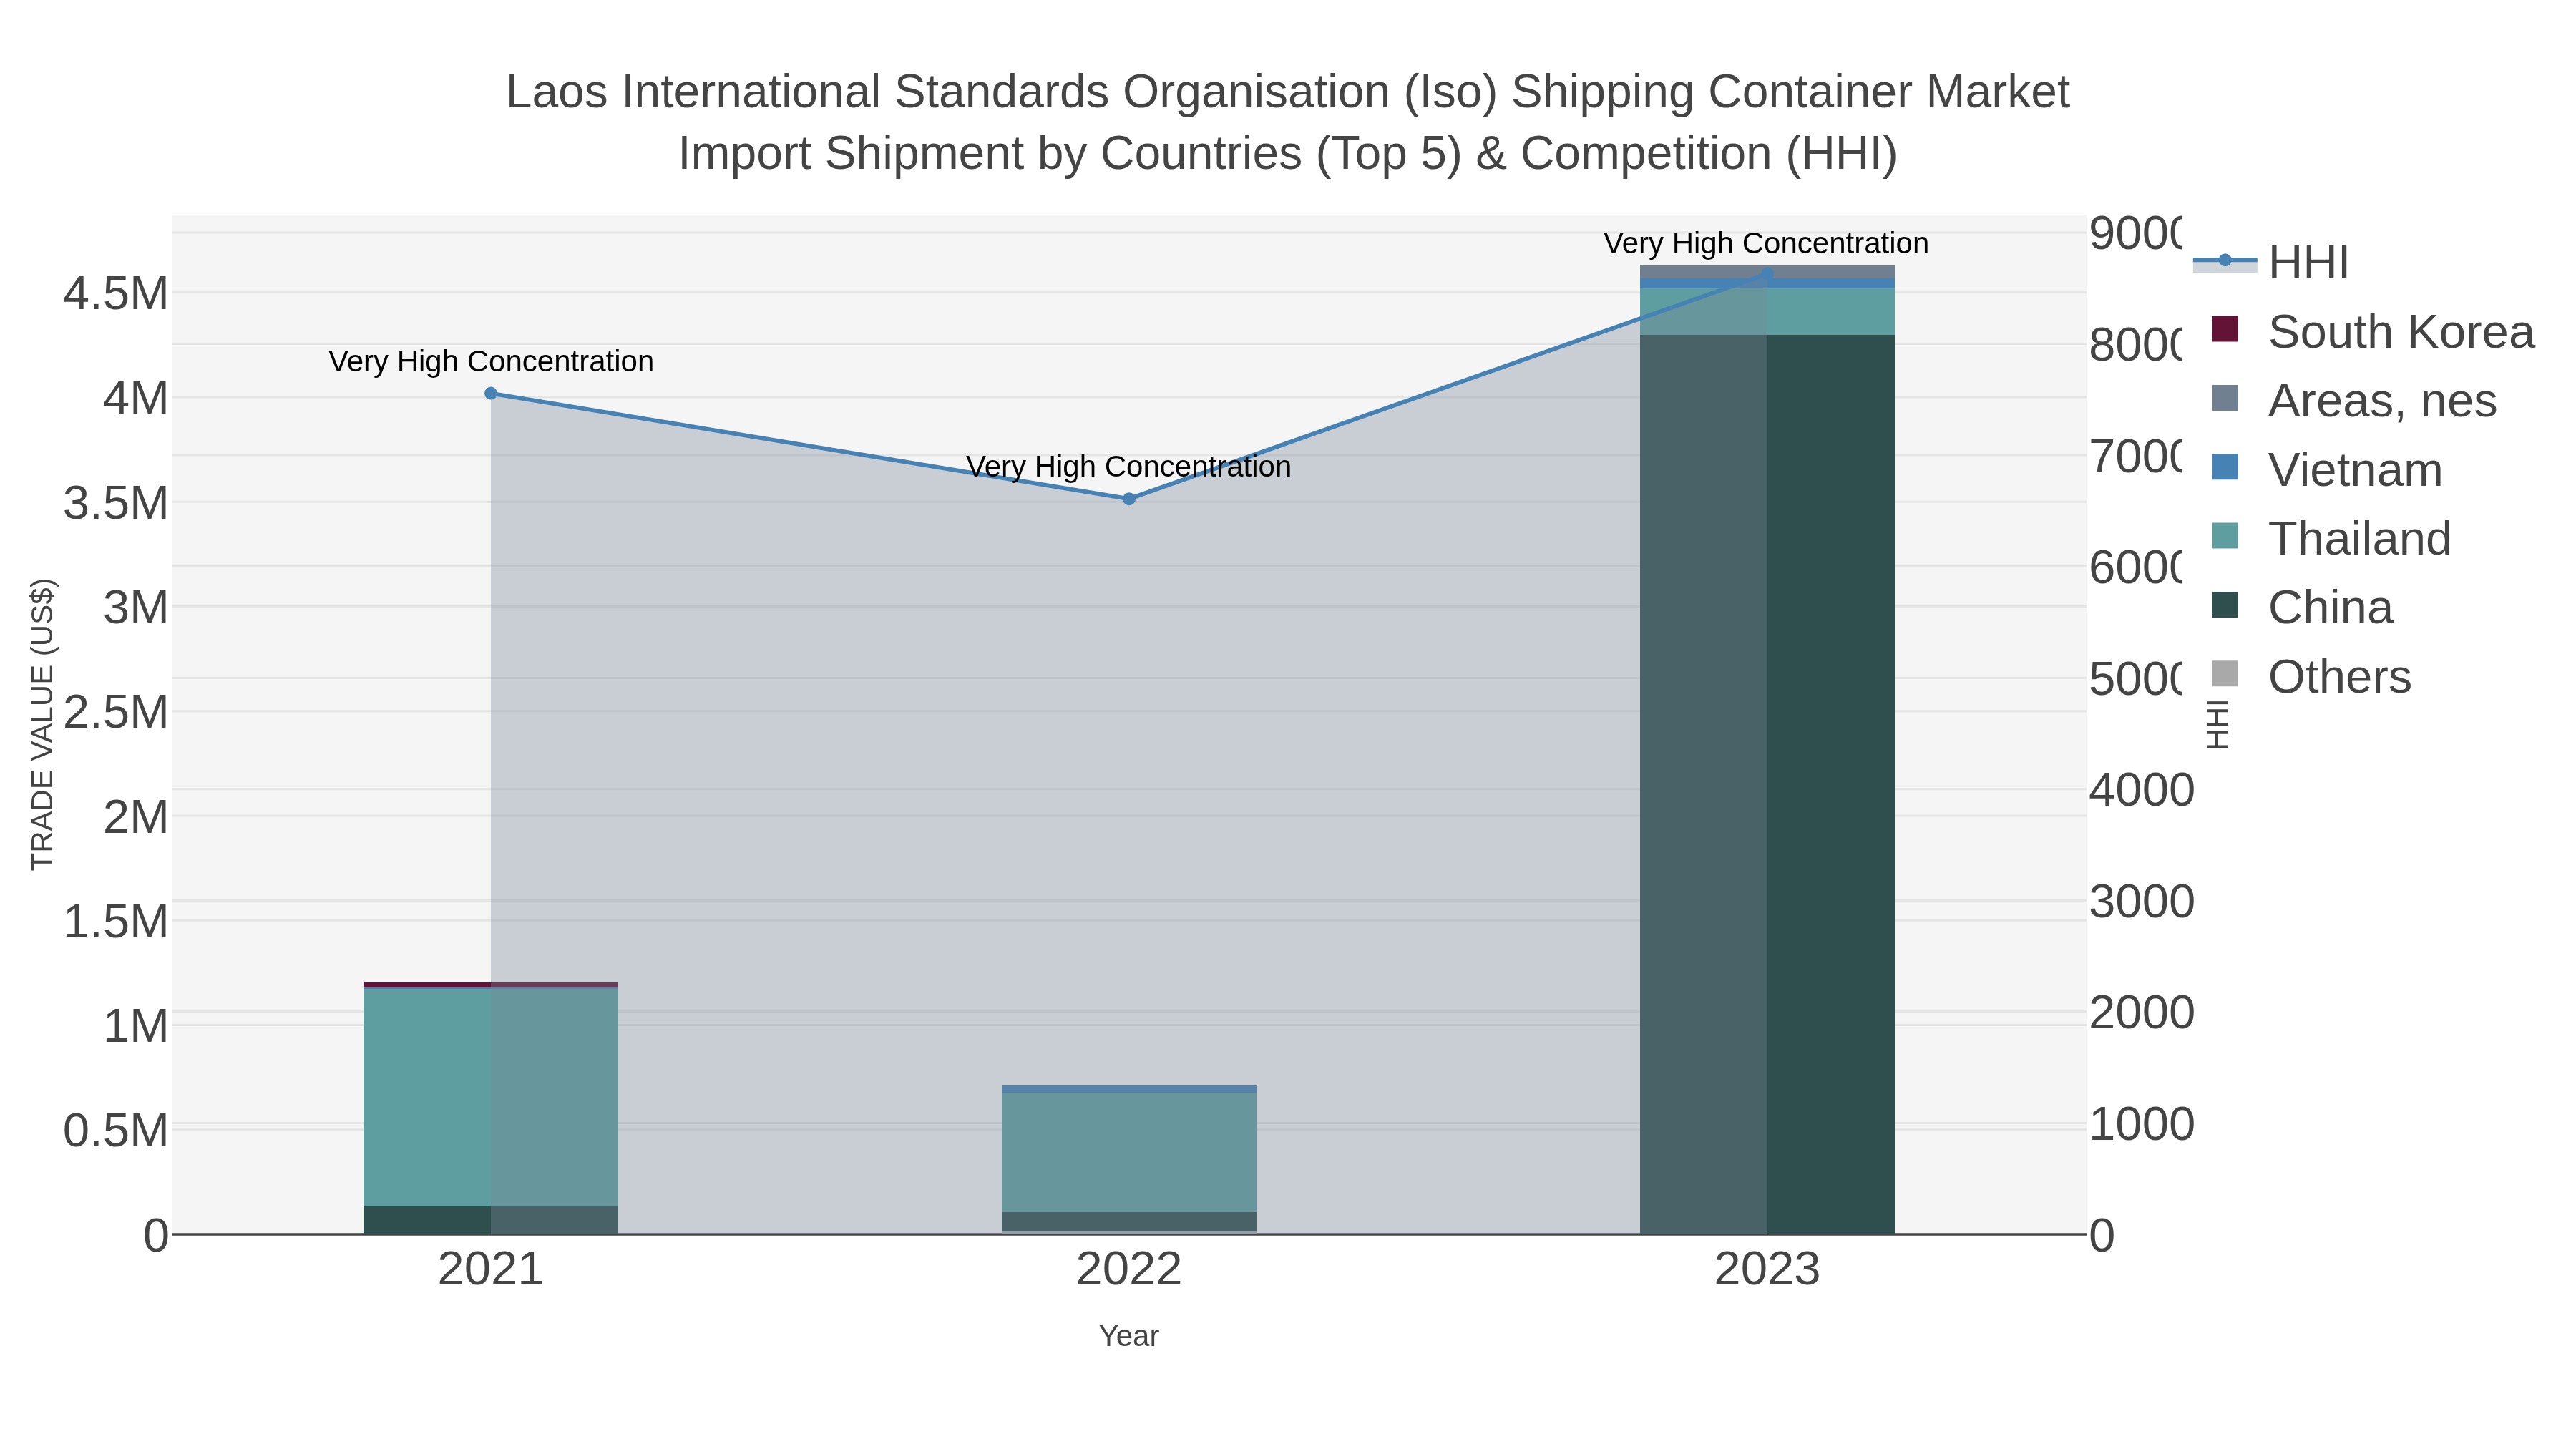The height and width of the screenshot is (1449, 2576).
Task: Click the Year axis title
Action: click(1129, 1336)
